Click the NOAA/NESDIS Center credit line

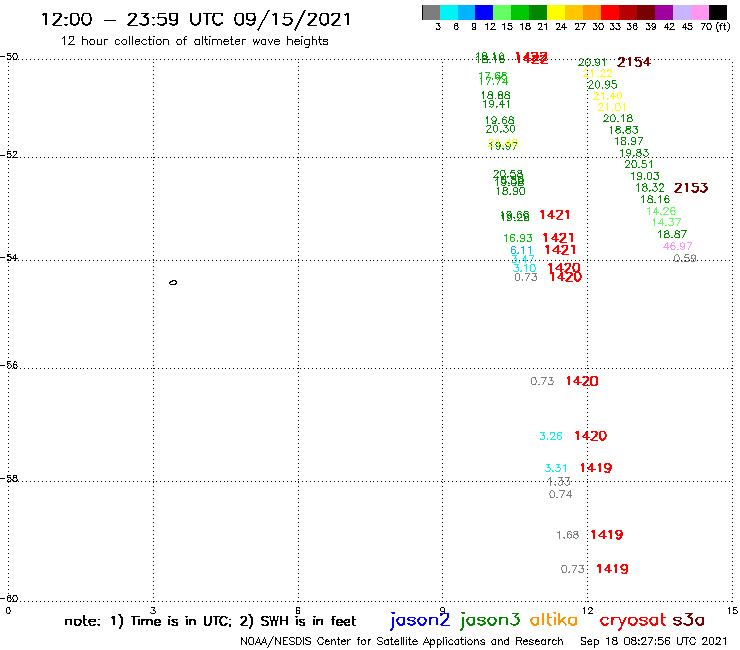point(402,641)
